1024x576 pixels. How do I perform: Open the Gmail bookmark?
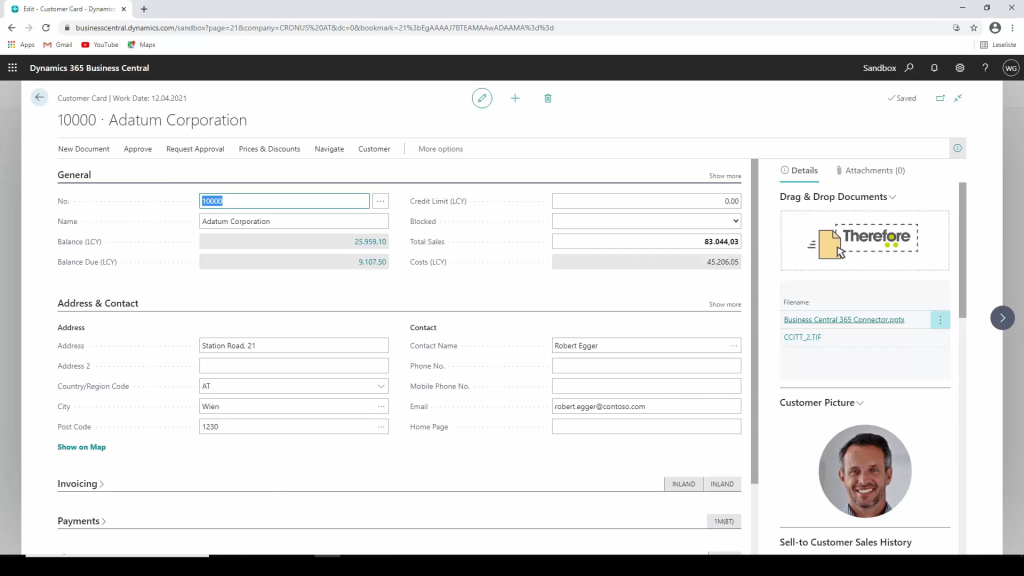[x=57, y=44]
